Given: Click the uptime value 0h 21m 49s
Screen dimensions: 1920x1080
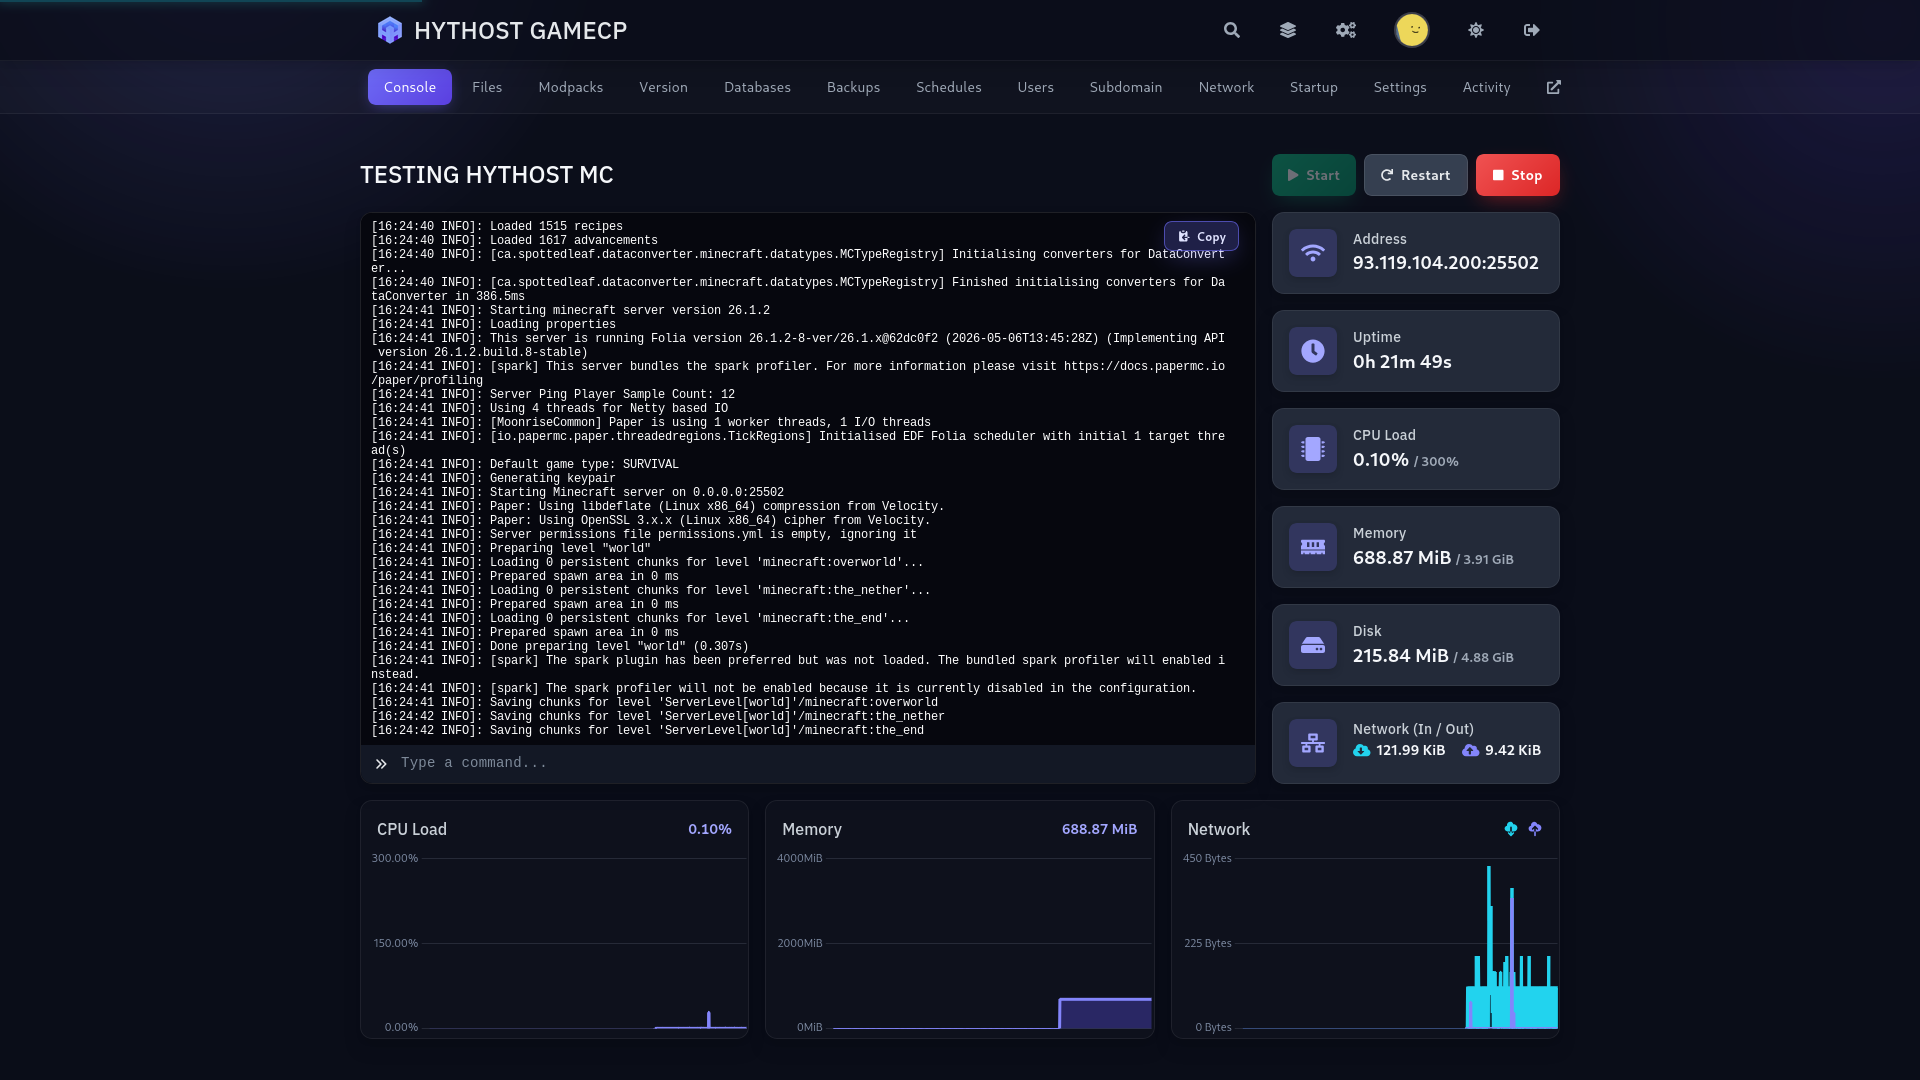Looking at the screenshot, I should (1402, 362).
